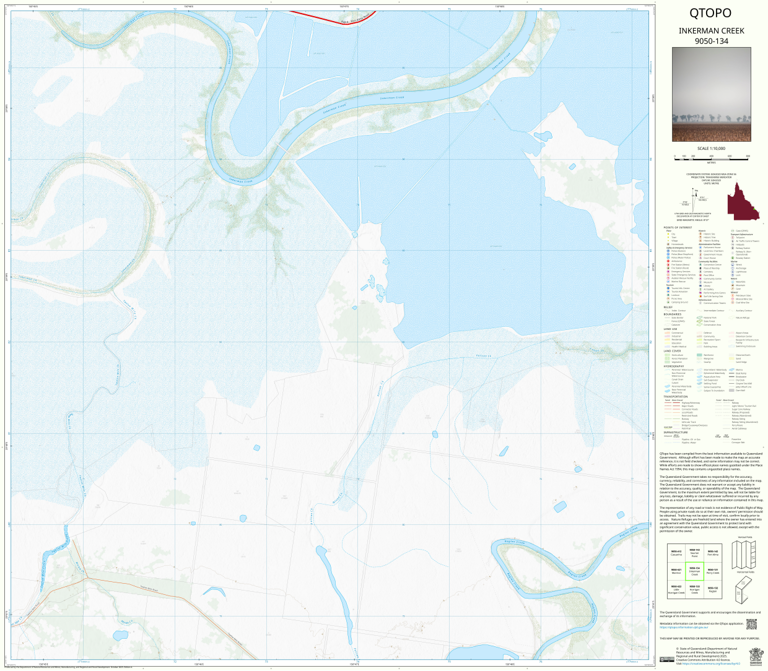Select the misty landscape photo thumbnail
The image size is (768, 671).
click(711, 95)
